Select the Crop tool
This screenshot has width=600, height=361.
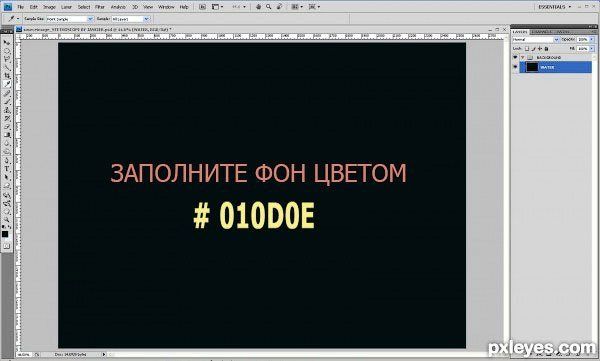(7, 76)
